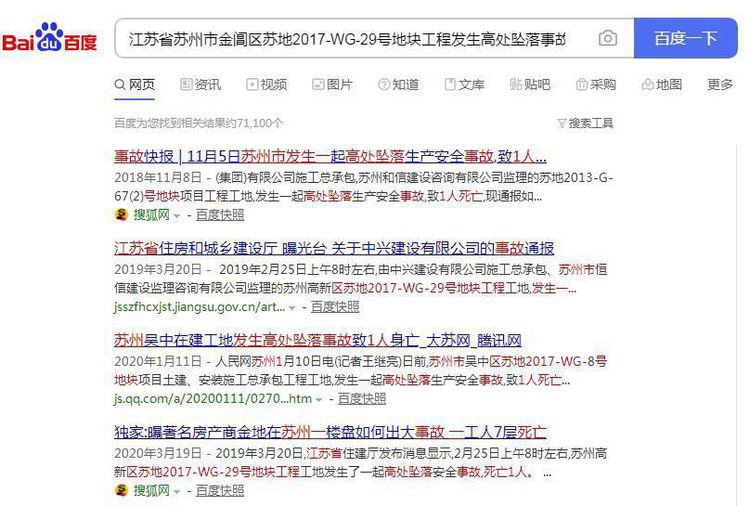
Task: Open the 图片 tab
Action: pos(332,85)
